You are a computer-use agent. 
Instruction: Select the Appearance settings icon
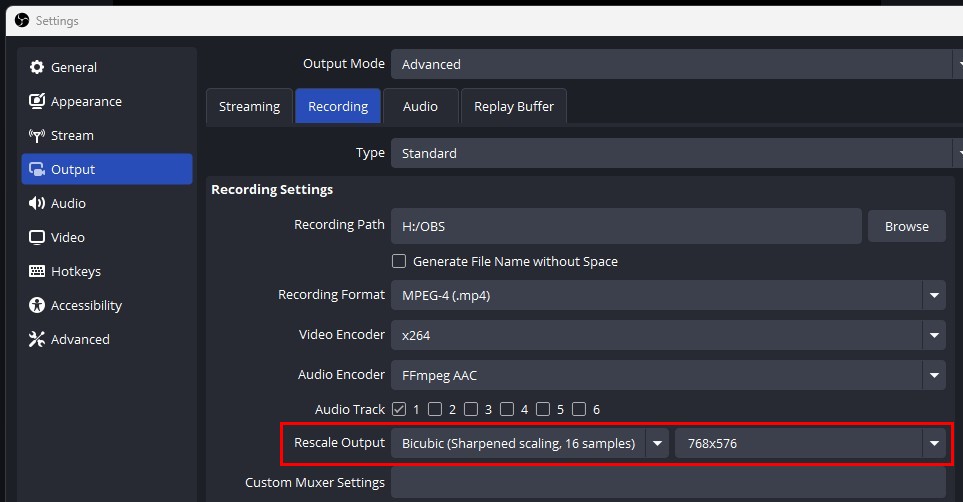37,101
